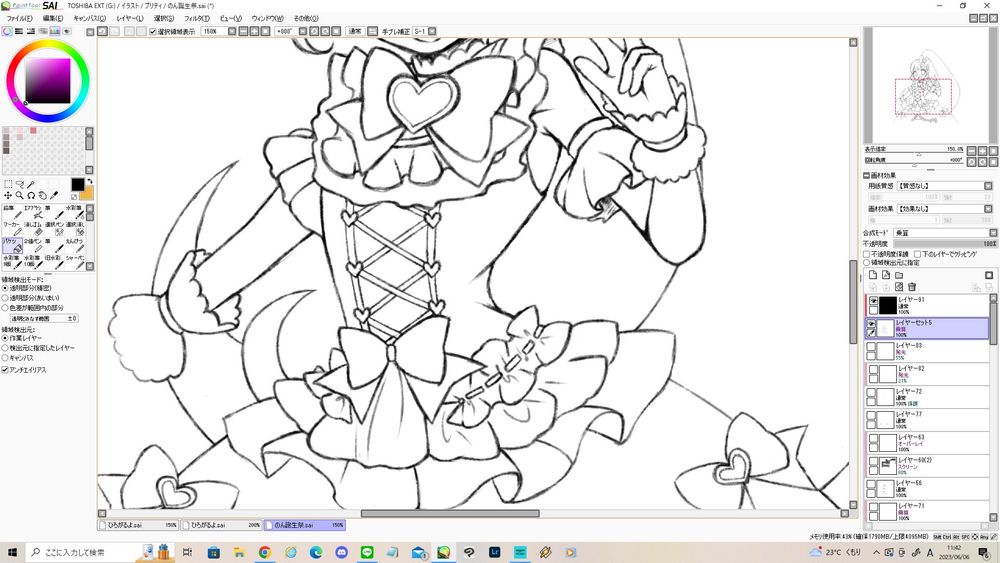Toggle アンチエイリアス checkbox

click(5, 370)
